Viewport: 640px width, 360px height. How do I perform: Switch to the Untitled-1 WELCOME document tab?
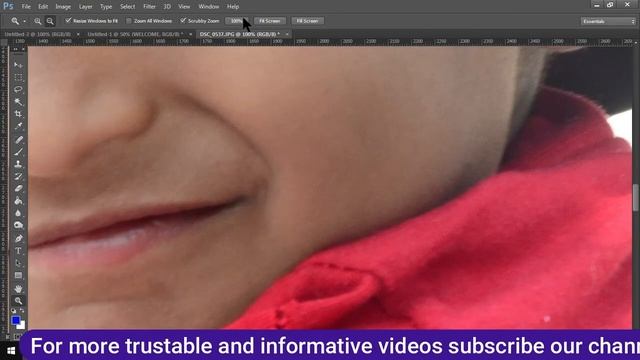[135, 35]
